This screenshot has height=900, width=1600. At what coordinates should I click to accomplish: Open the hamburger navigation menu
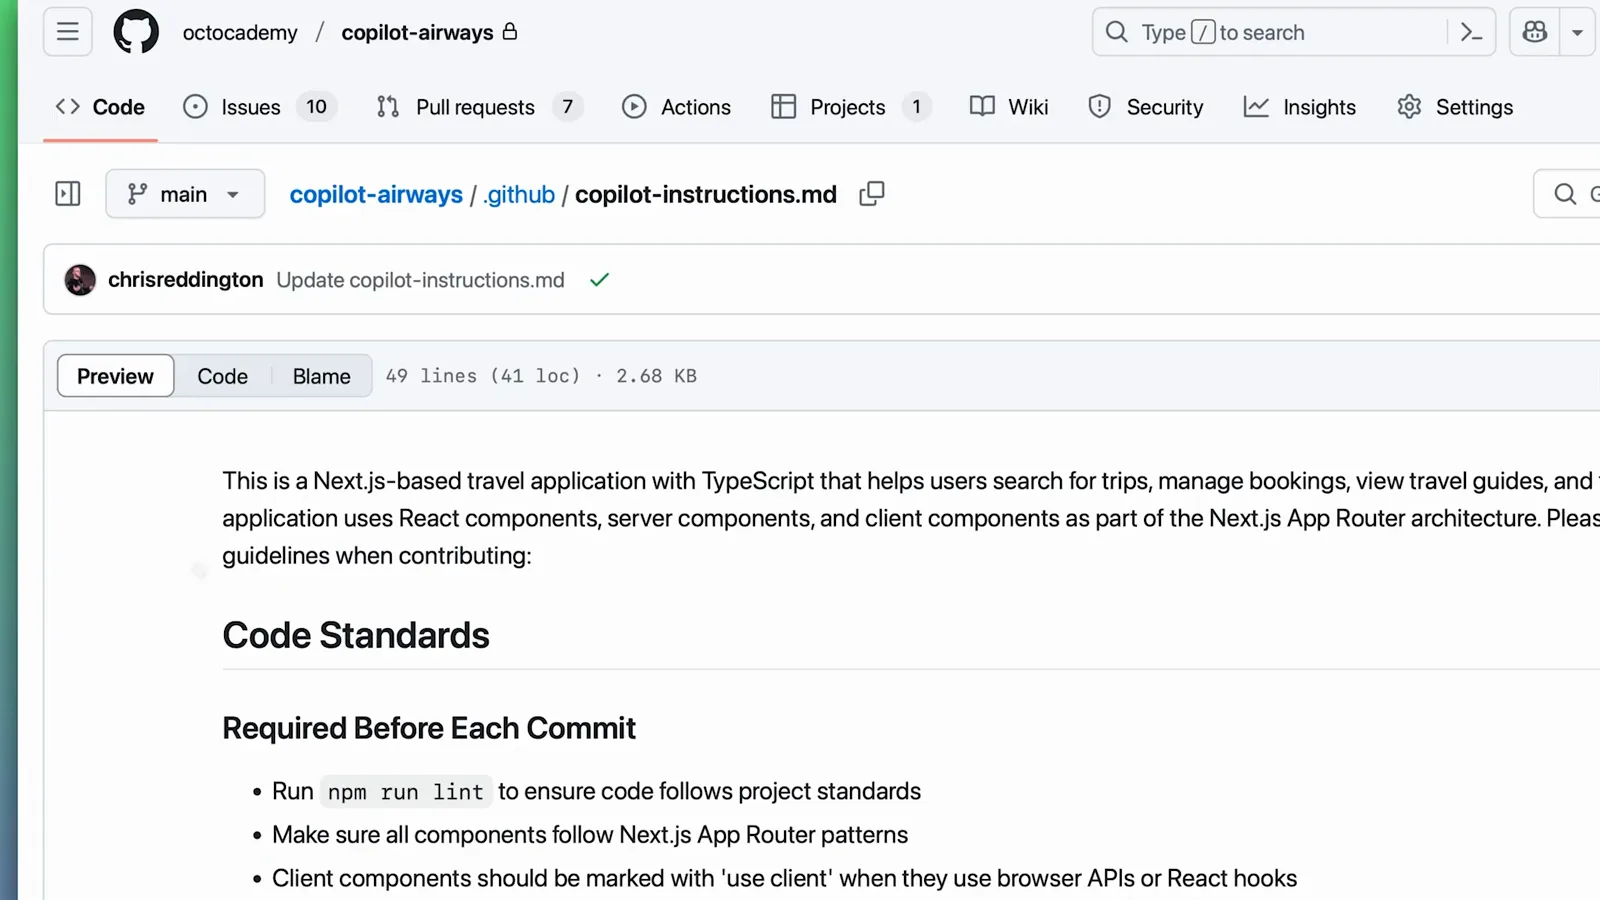click(67, 32)
